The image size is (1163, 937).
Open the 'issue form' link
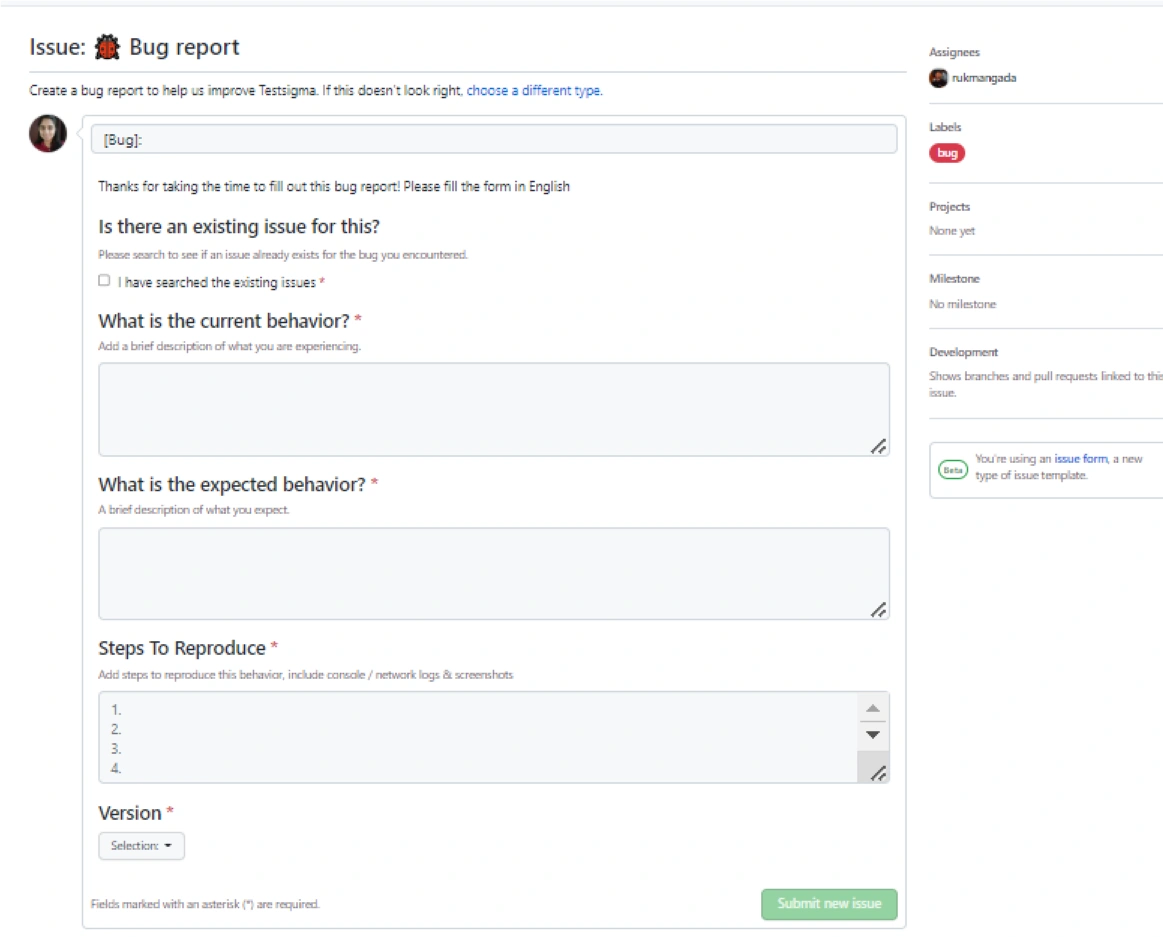pyautogui.click(x=1080, y=459)
